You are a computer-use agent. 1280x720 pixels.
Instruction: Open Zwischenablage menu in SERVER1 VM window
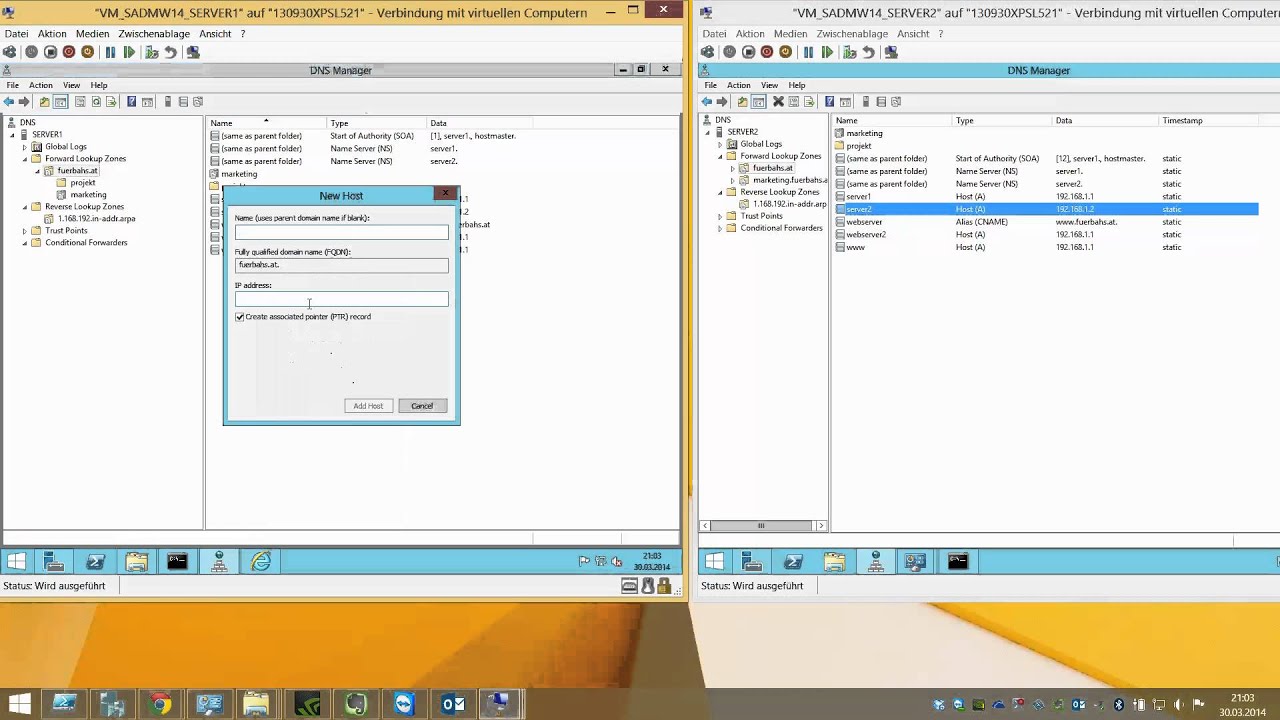154,33
